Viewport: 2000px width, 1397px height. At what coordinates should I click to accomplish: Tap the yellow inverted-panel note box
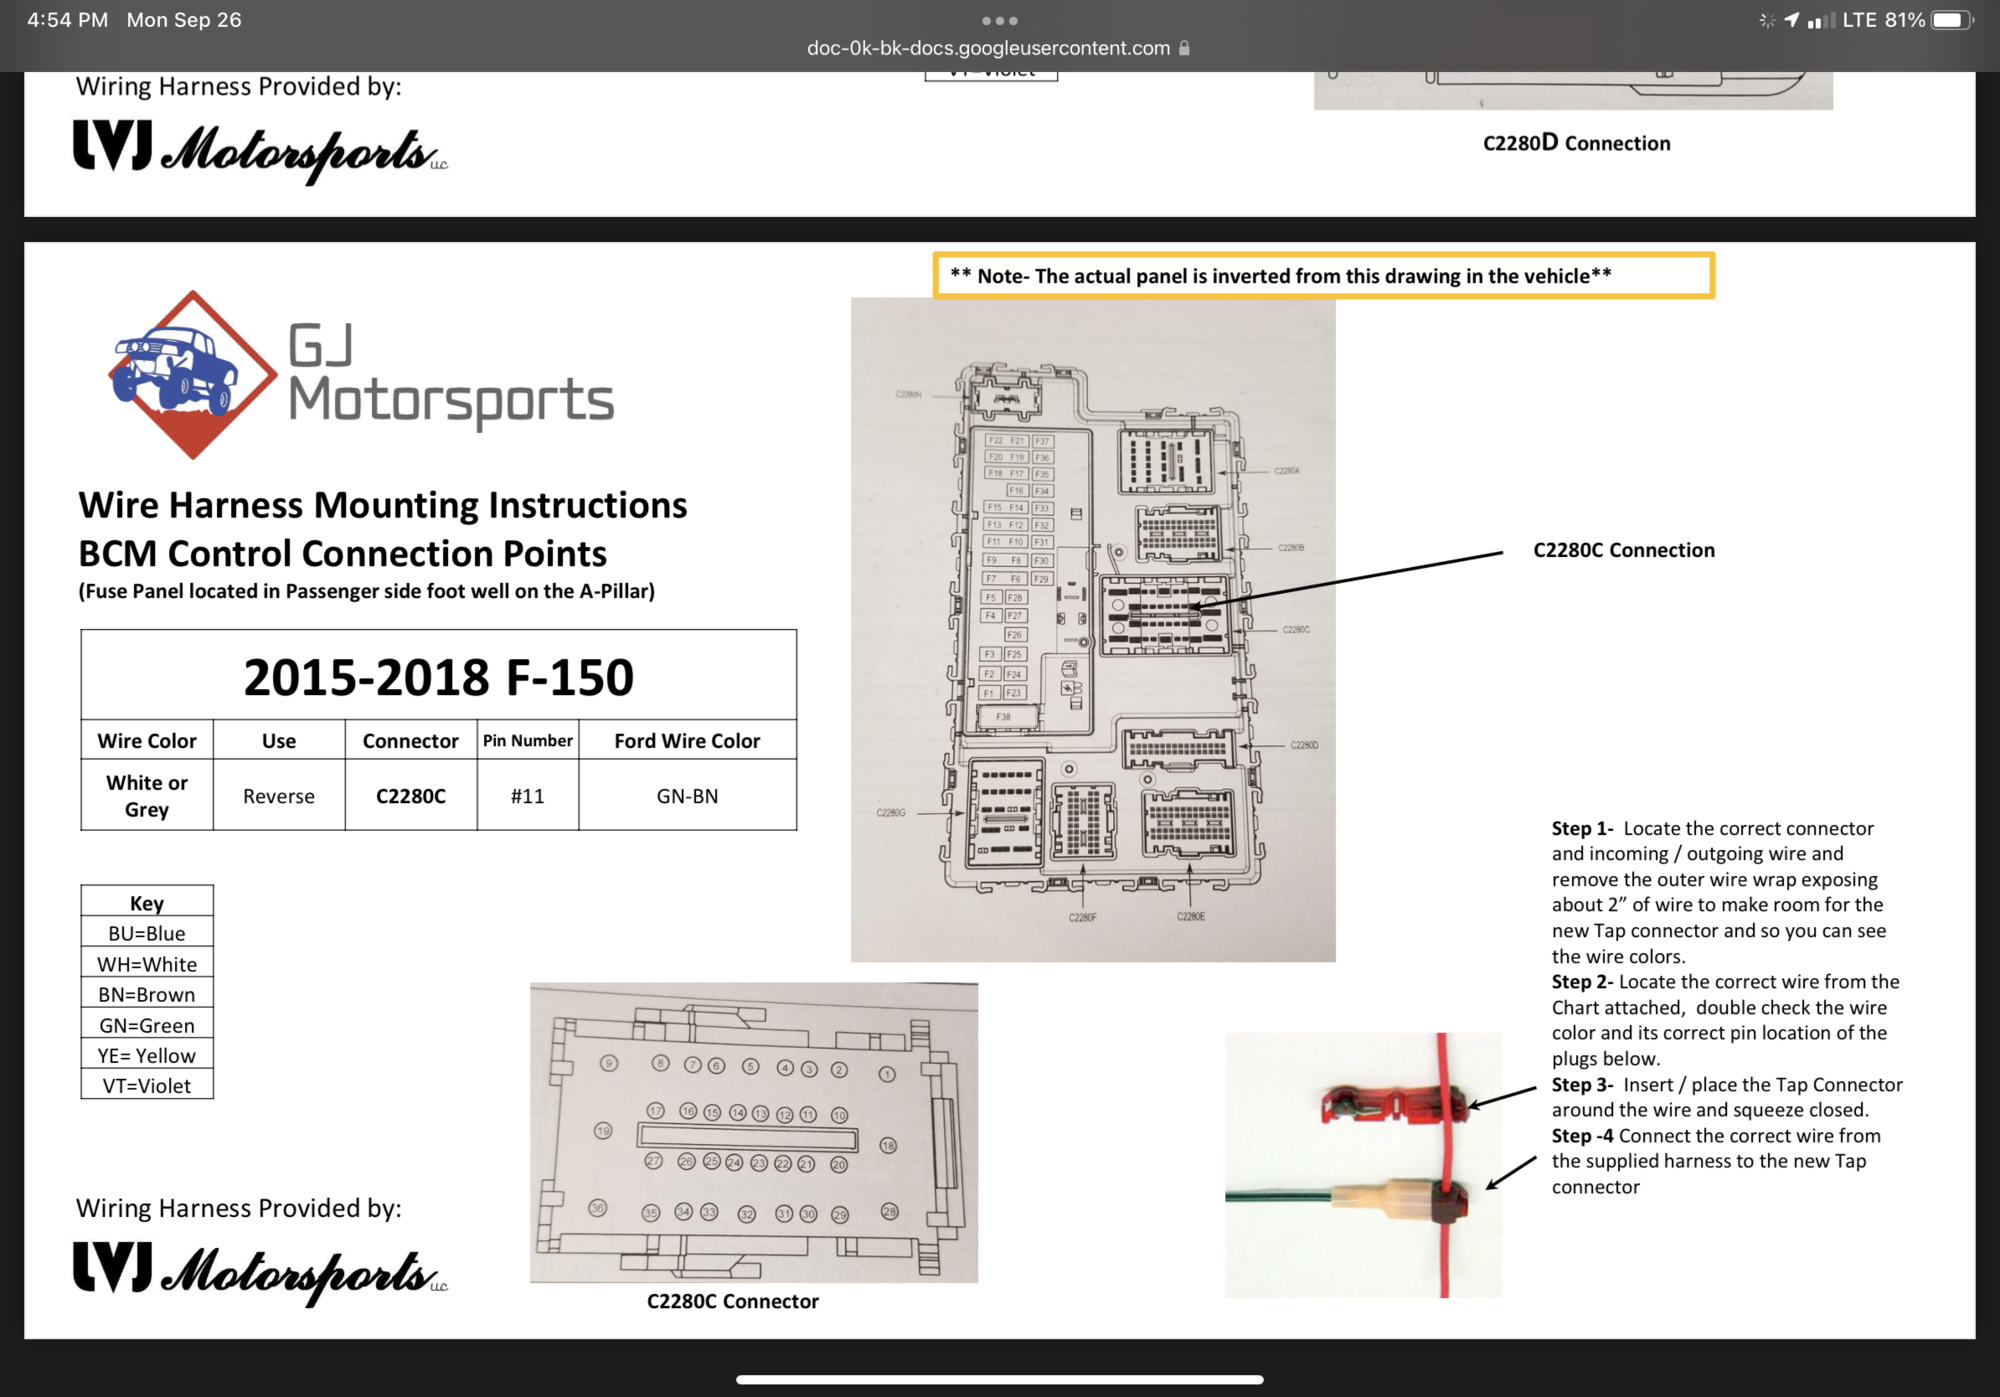(x=1323, y=275)
